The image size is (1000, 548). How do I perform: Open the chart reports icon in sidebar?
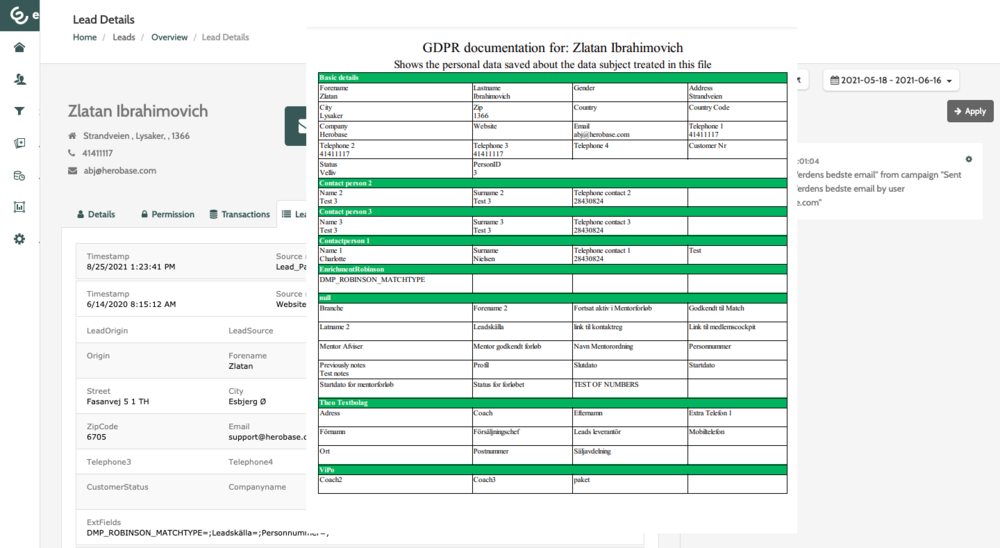click(19, 207)
